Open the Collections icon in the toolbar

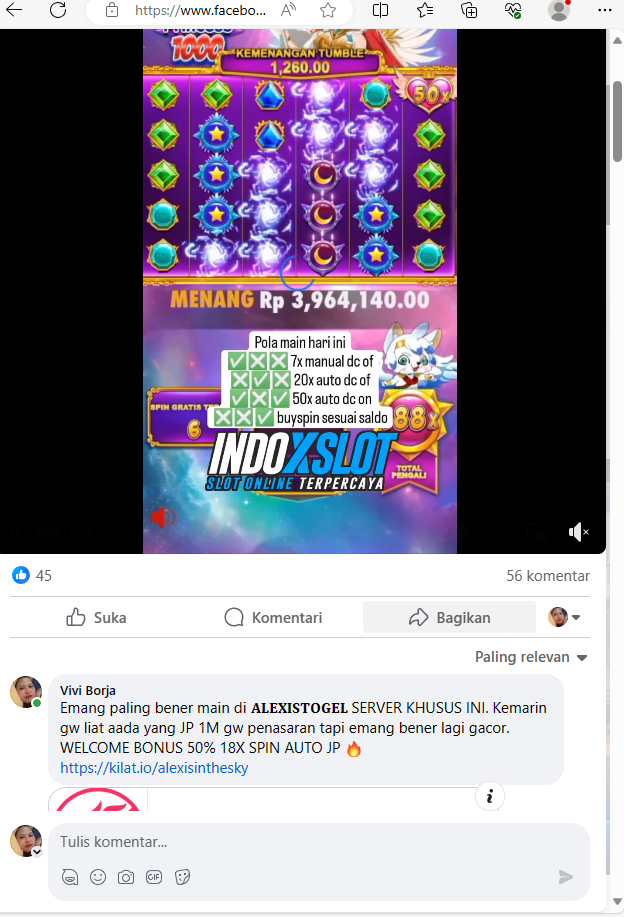(469, 10)
